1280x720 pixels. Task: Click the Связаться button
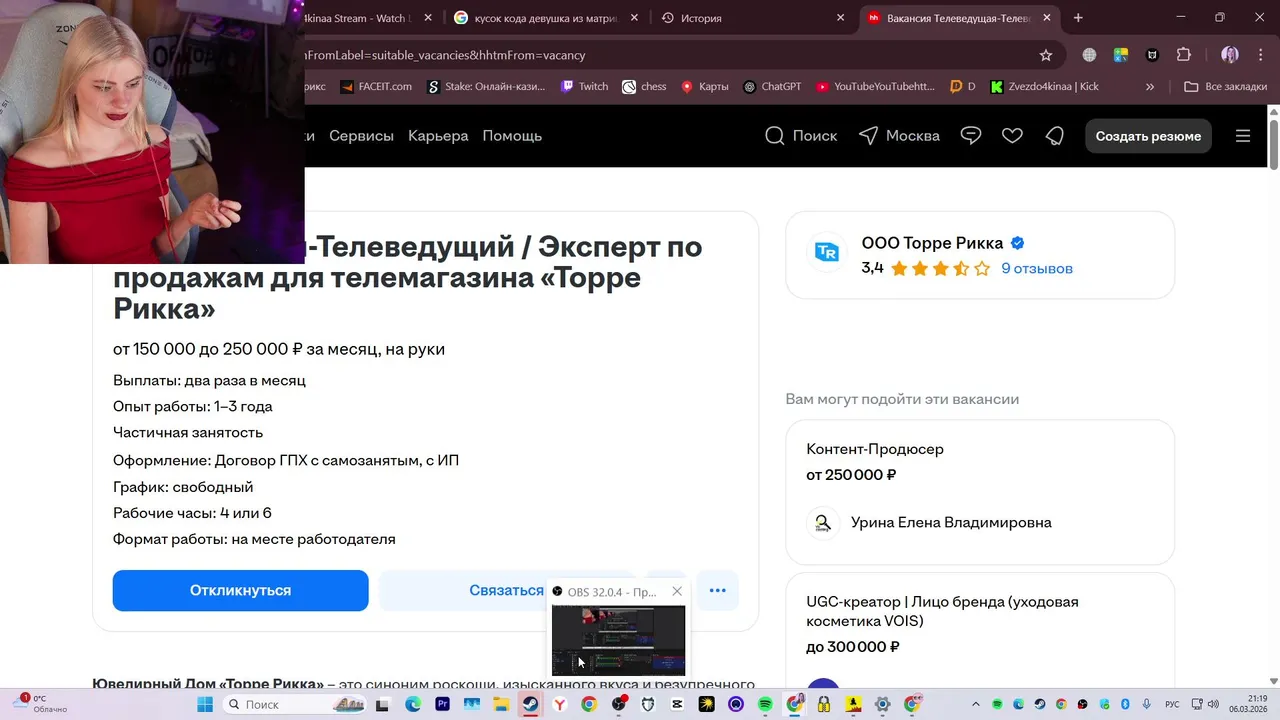(x=507, y=590)
